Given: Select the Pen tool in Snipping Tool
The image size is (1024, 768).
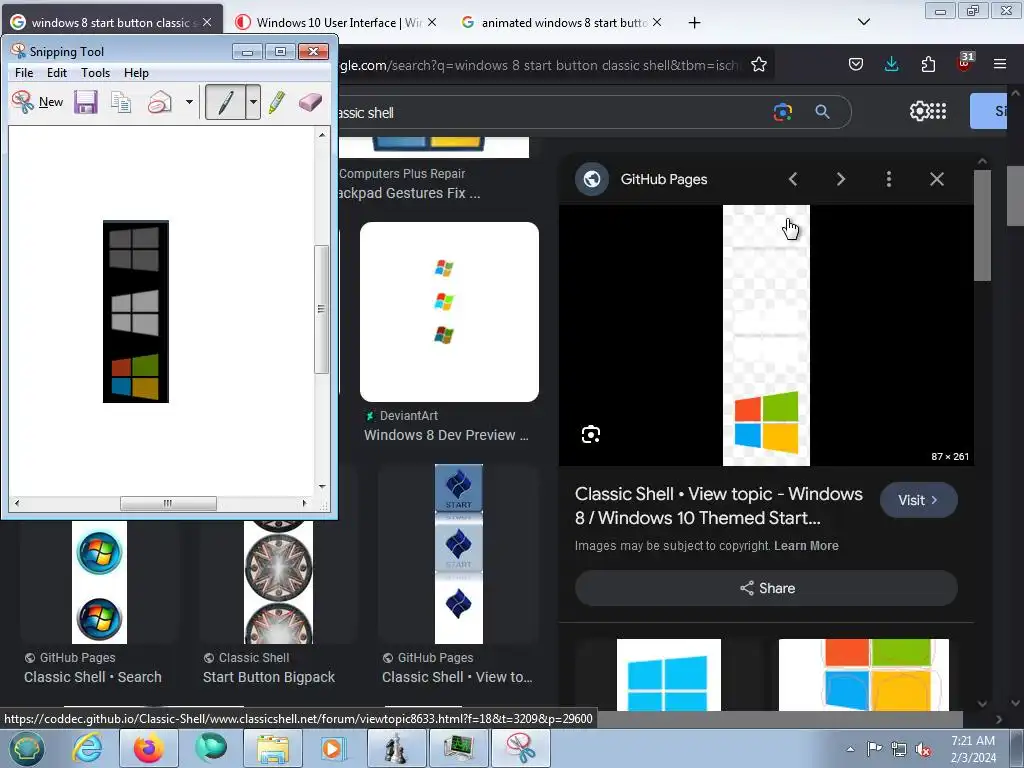Looking at the screenshot, I should tap(225, 102).
